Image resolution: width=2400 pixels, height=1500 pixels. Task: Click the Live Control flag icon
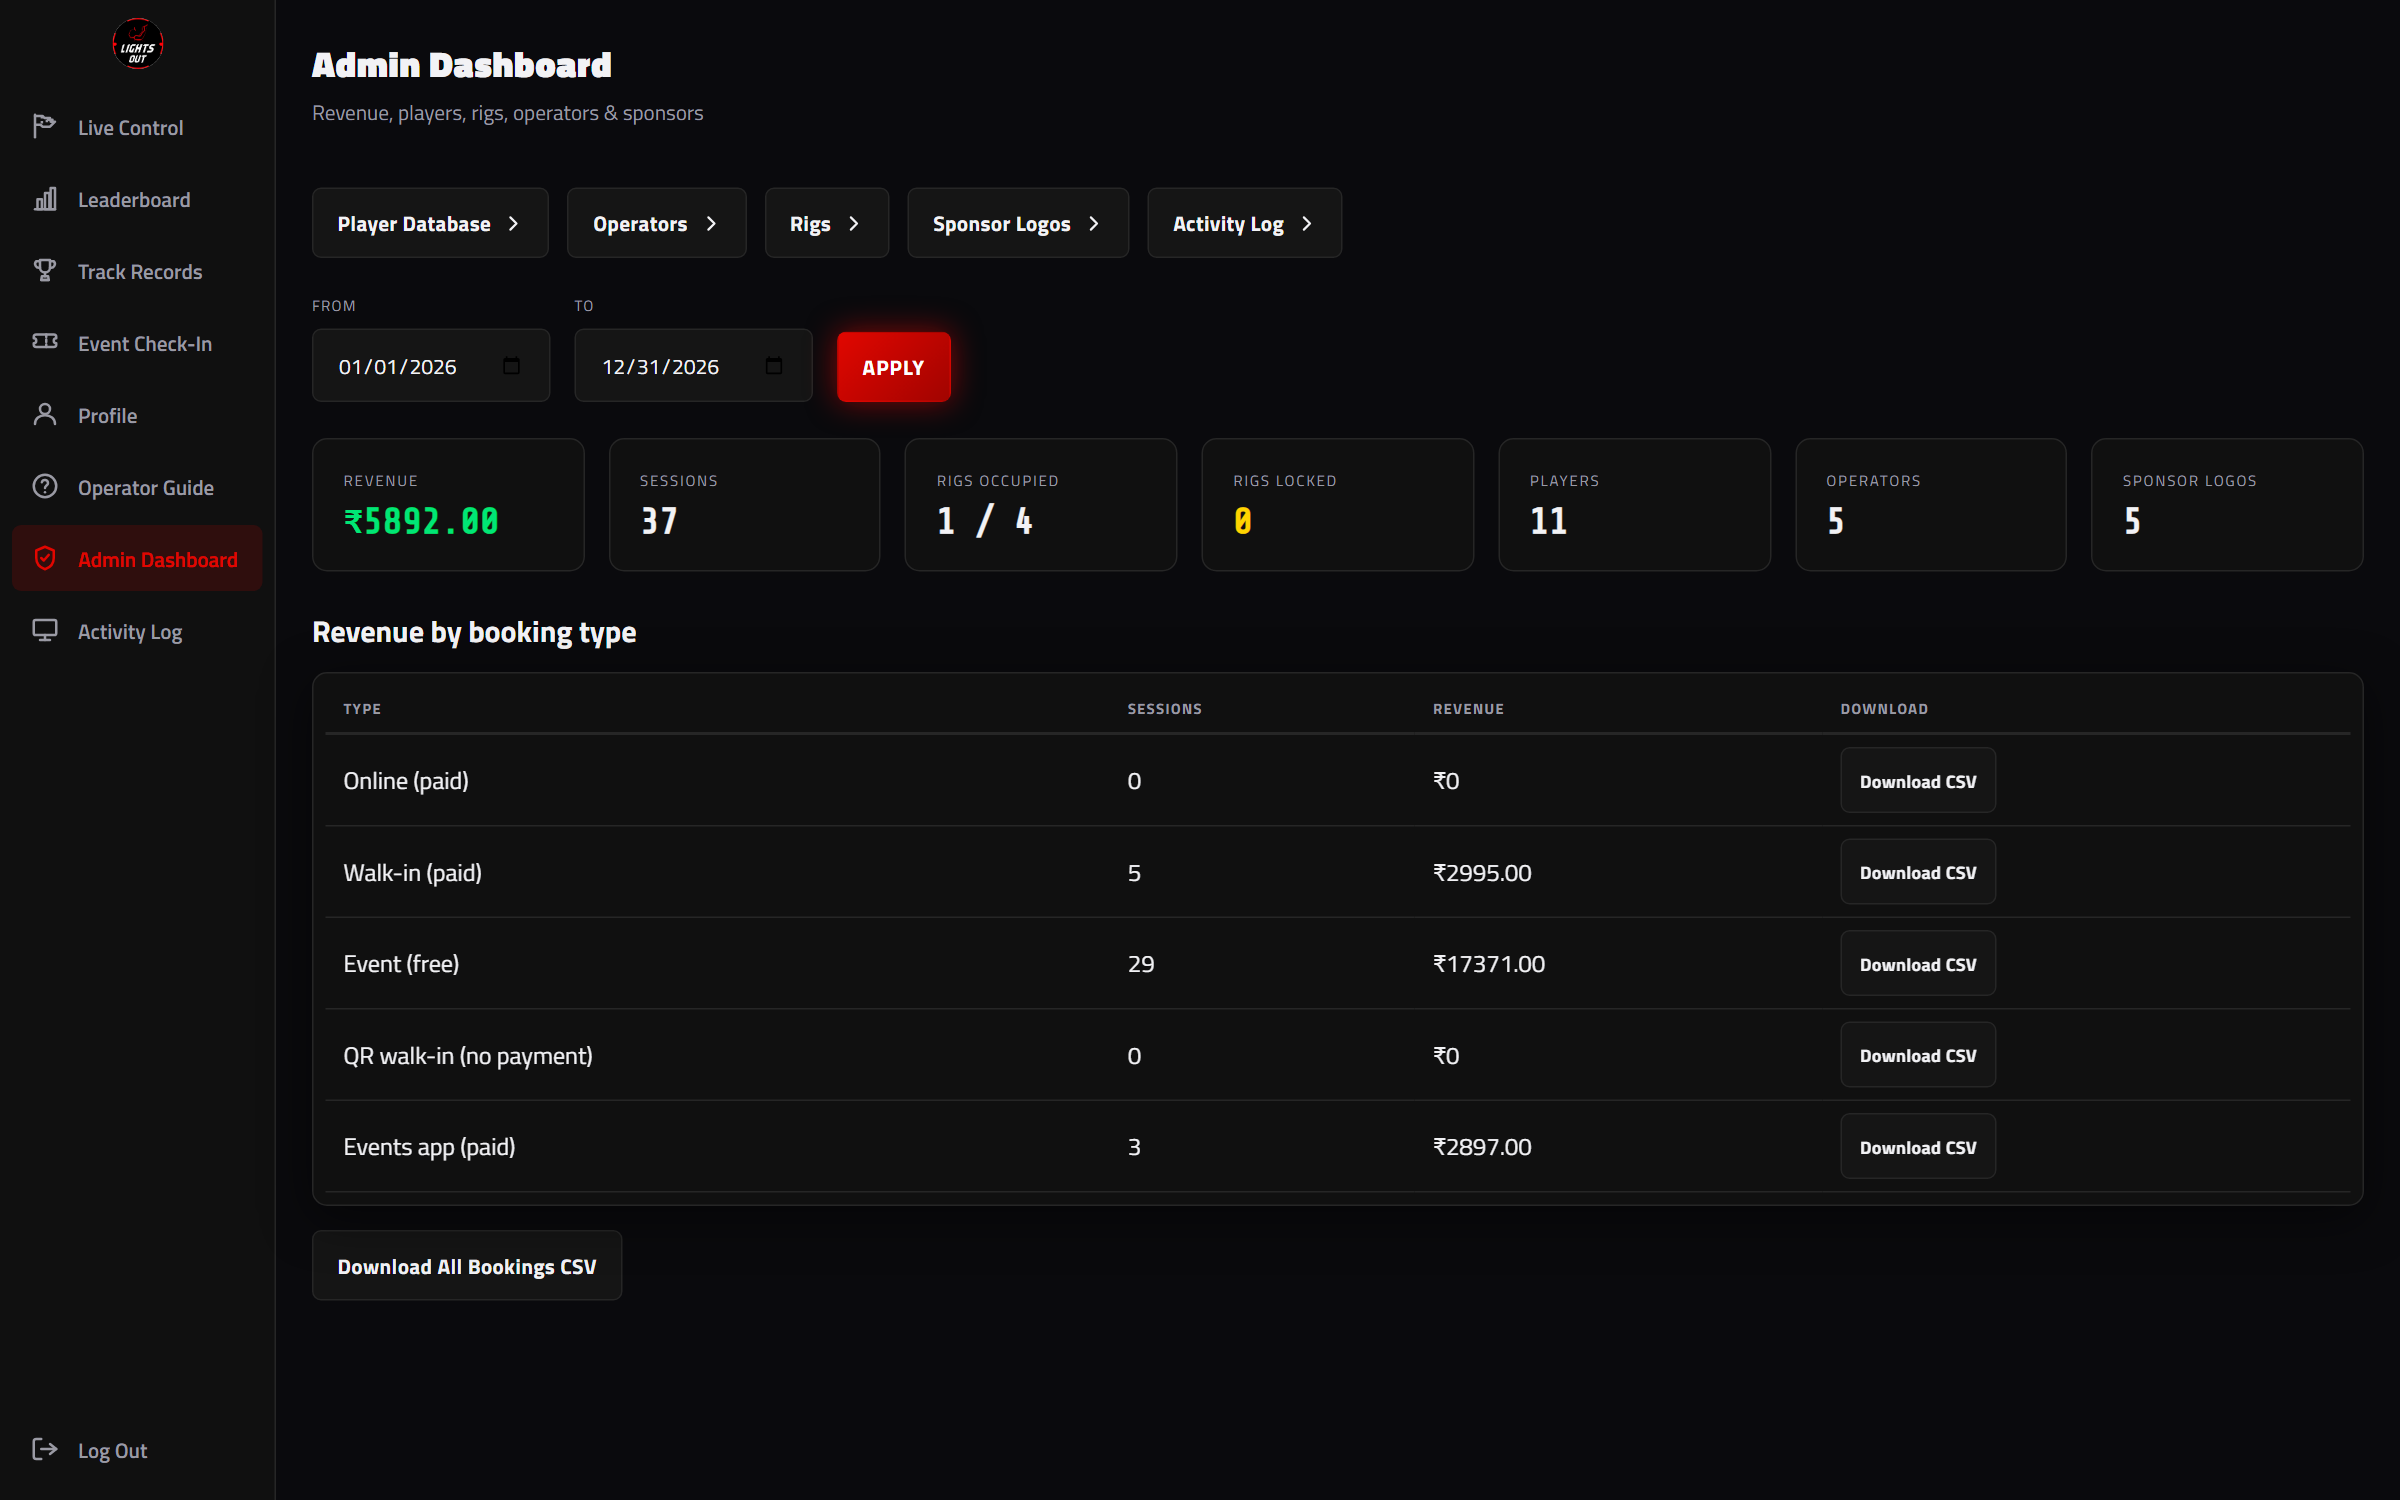(x=45, y=127)
